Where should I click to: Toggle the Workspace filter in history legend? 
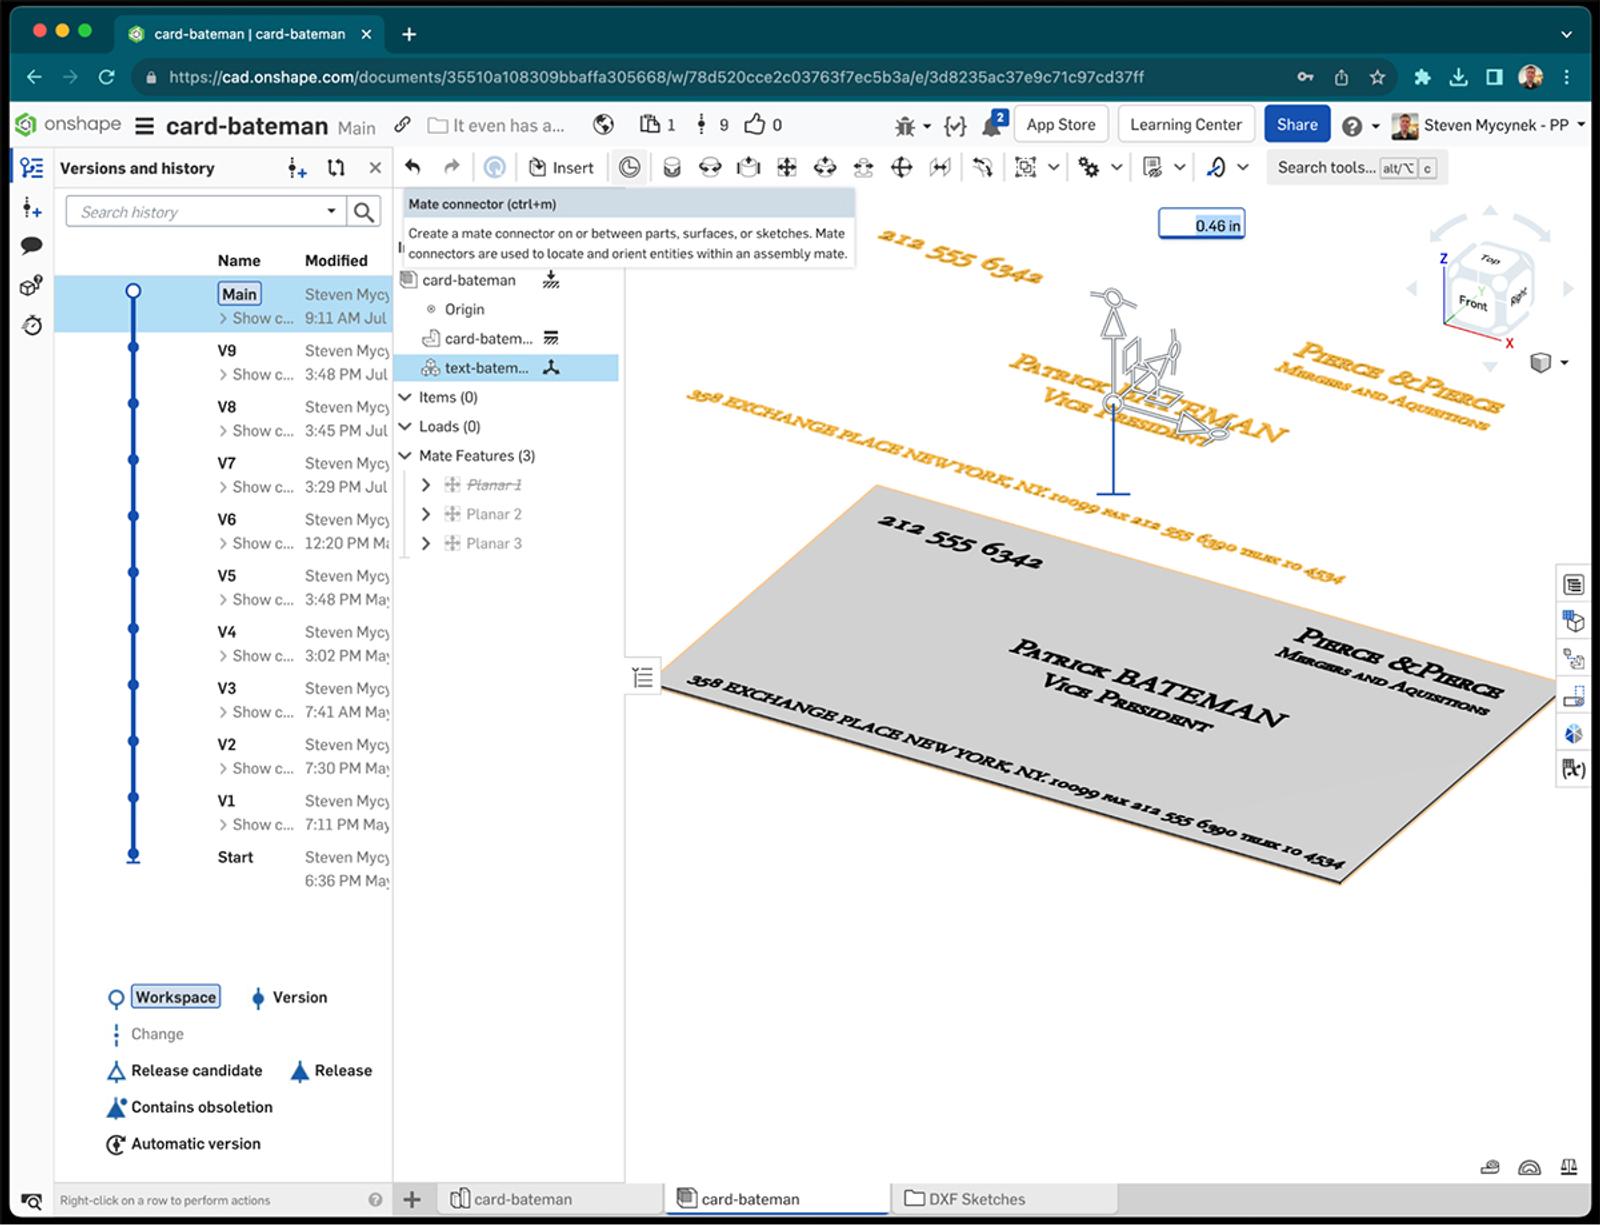175,997
